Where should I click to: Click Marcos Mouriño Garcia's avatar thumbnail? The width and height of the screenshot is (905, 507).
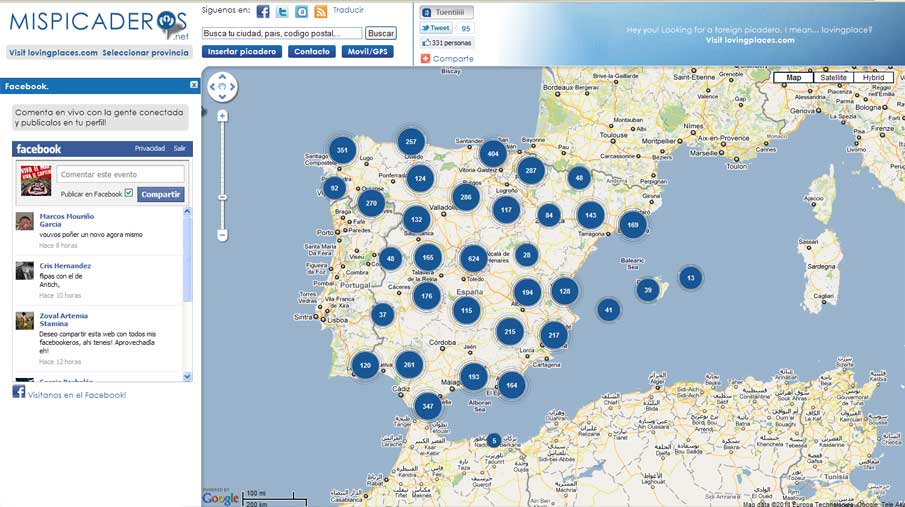click(x=25, y=221)
